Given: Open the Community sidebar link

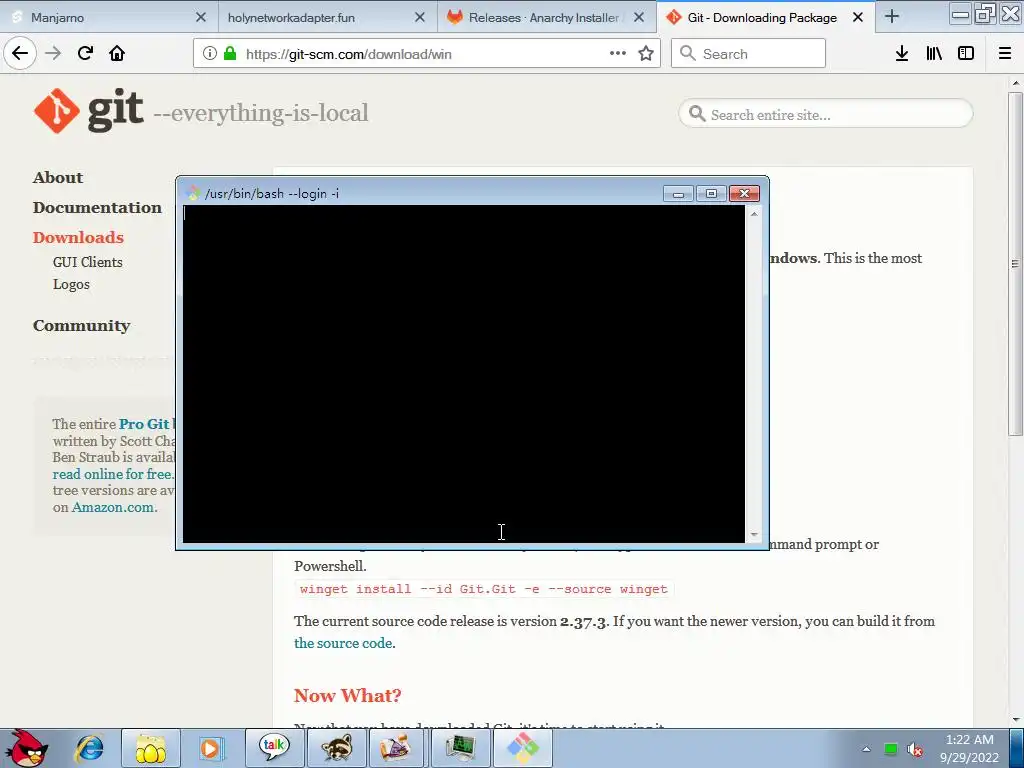Looking at the screenshot, I should pos(82,326).
